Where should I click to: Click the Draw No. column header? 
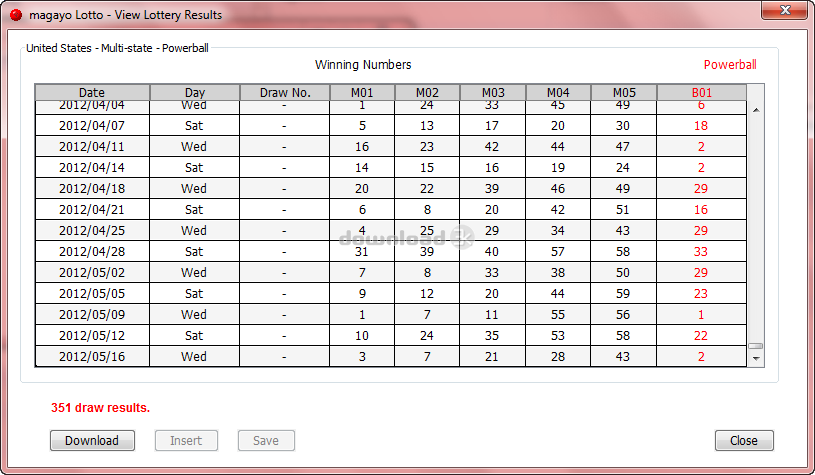tap(285, 93)
